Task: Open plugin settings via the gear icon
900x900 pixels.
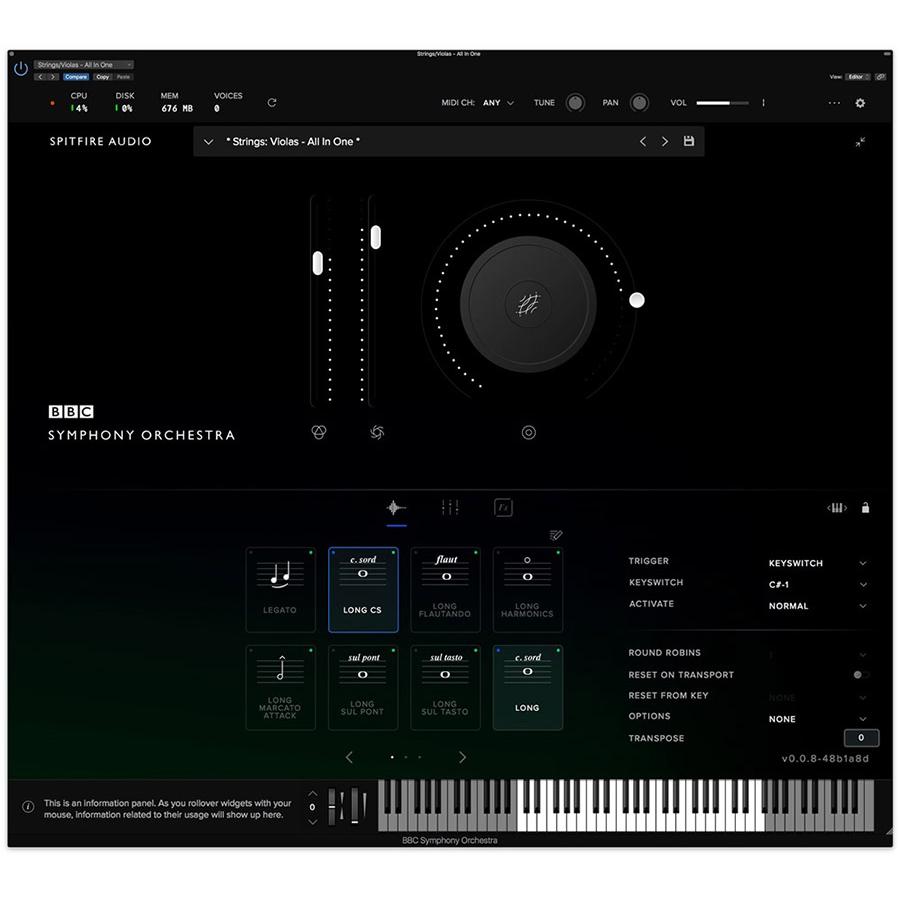Action: point(860,103)
